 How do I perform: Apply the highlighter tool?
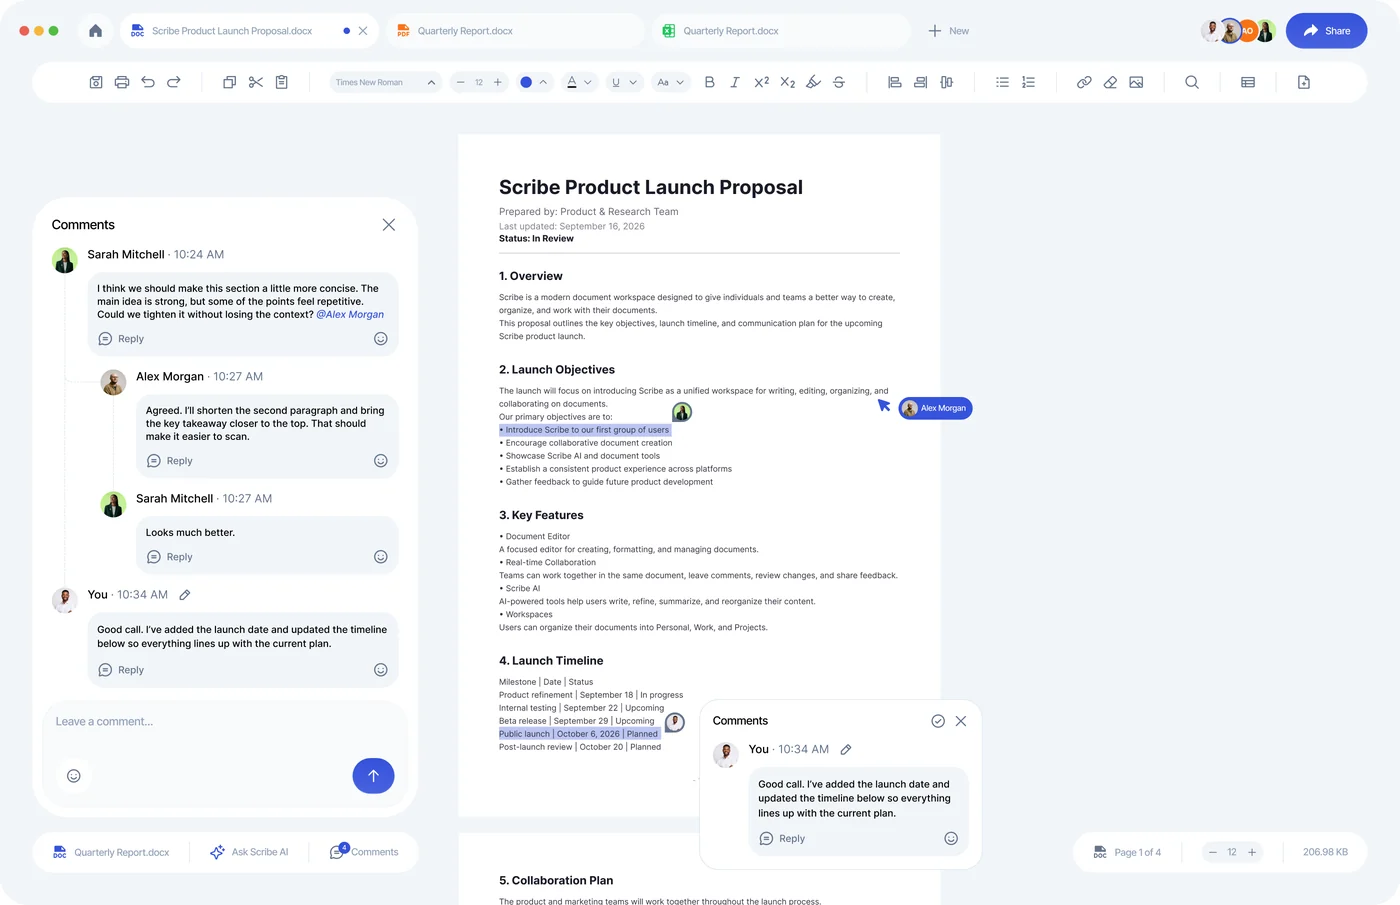pos(813,82)
